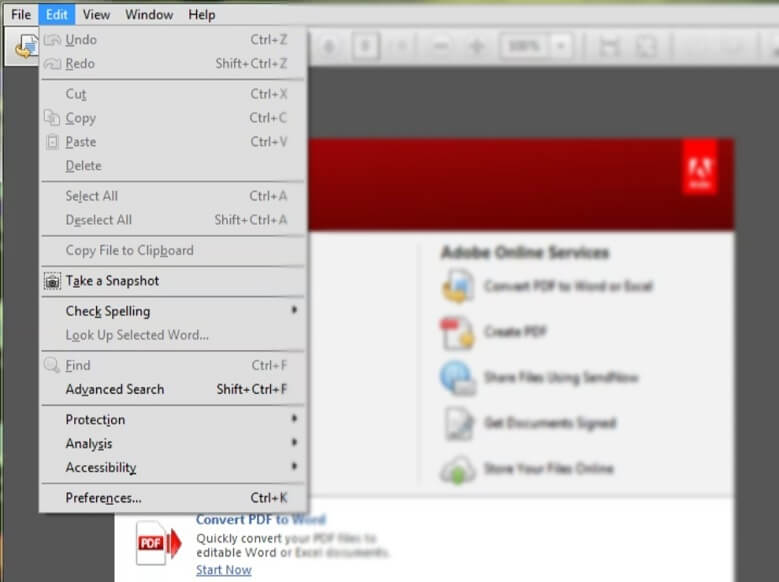
Task: Expand the Accessibility submenu
Action: click(x=173, y=467)
